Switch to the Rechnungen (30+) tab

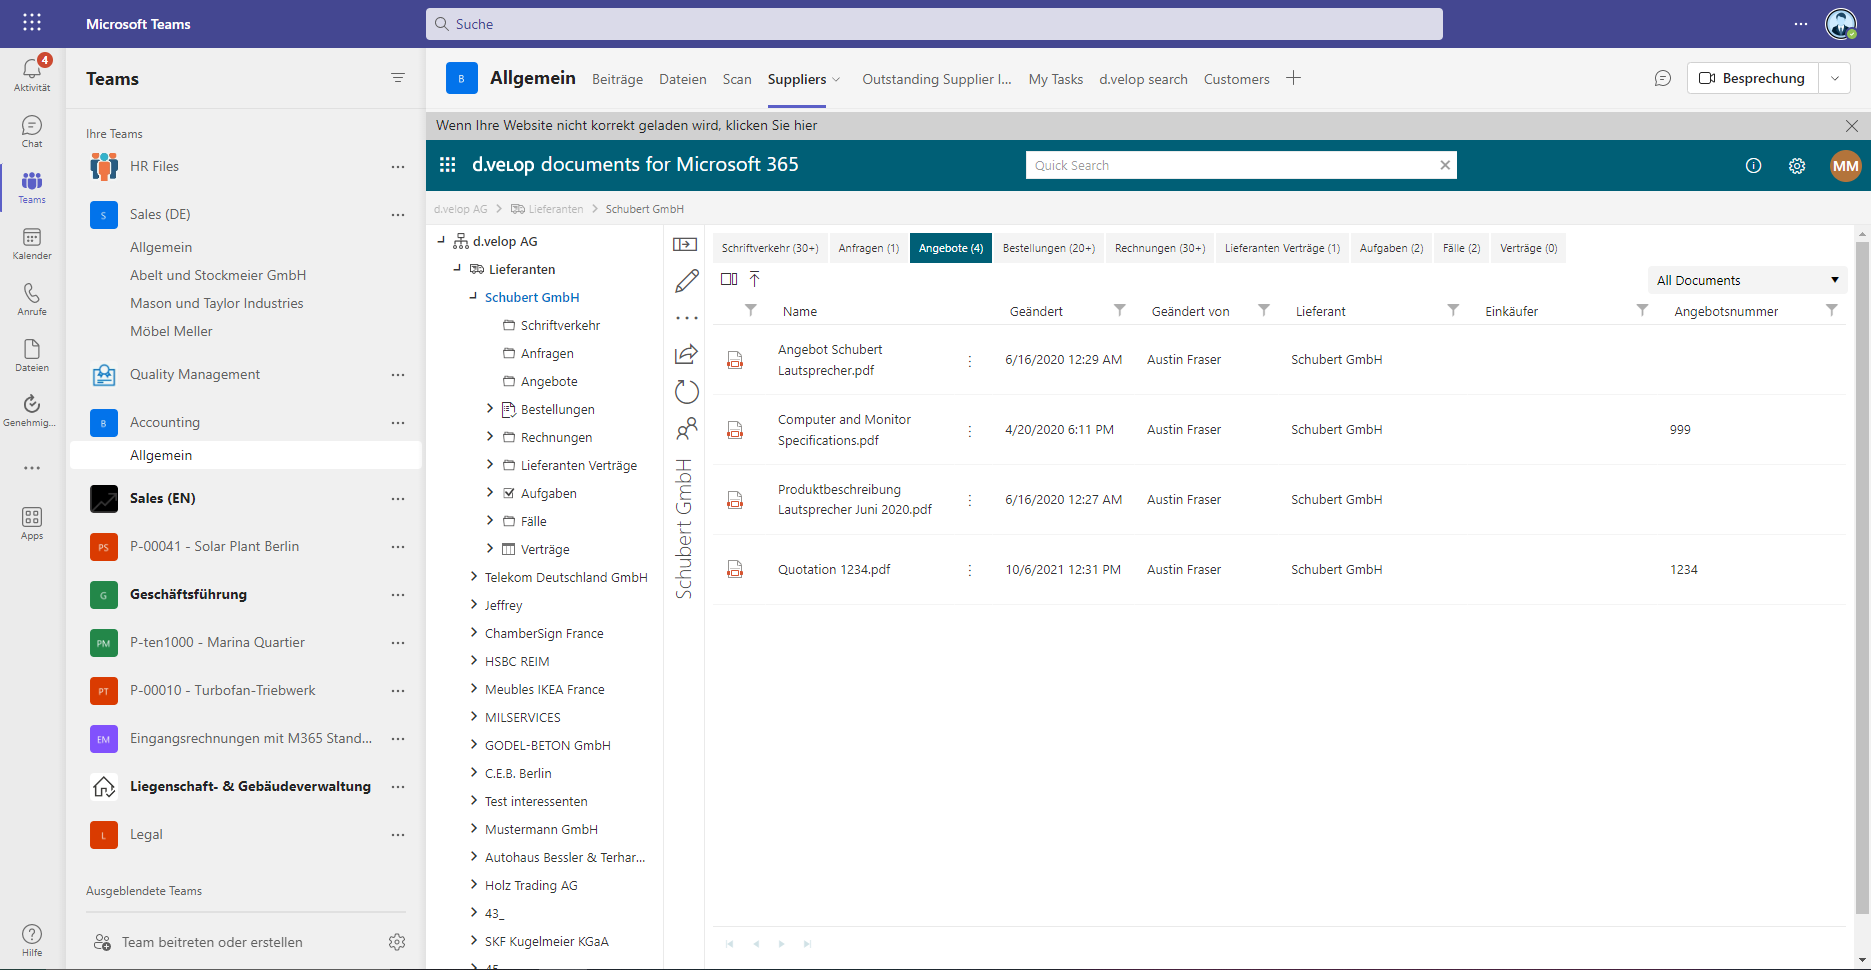(1160, 248)
